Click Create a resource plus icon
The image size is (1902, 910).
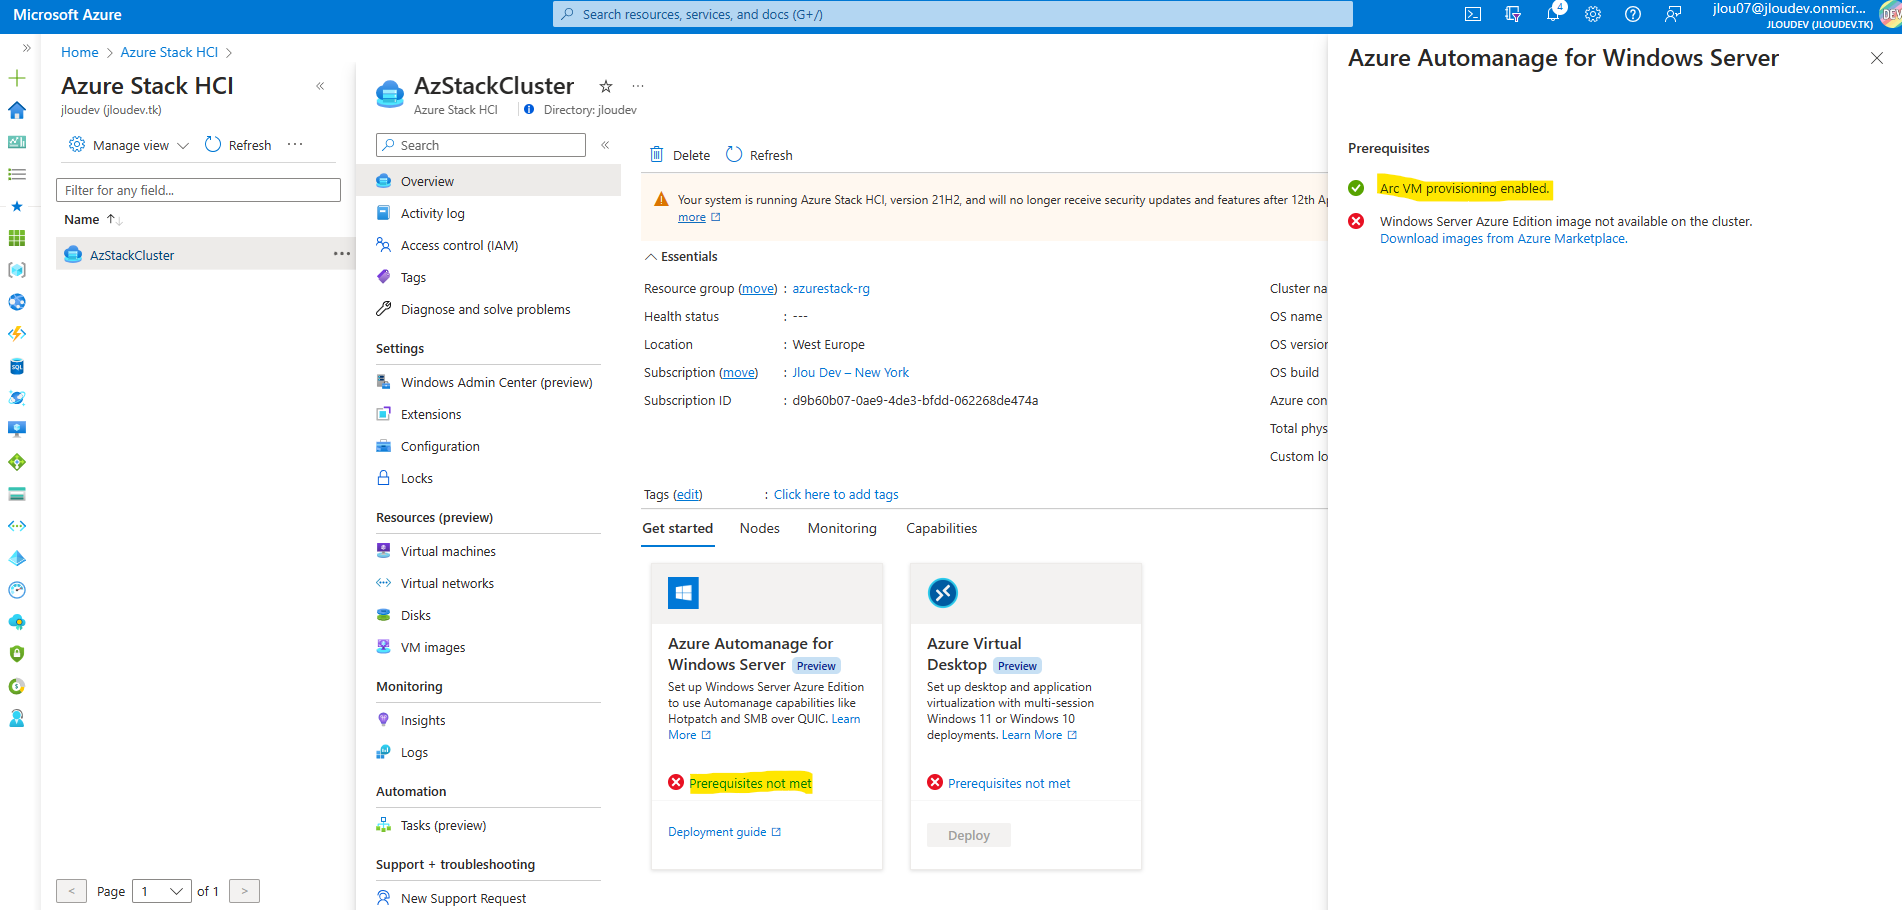tap(17, 78)
